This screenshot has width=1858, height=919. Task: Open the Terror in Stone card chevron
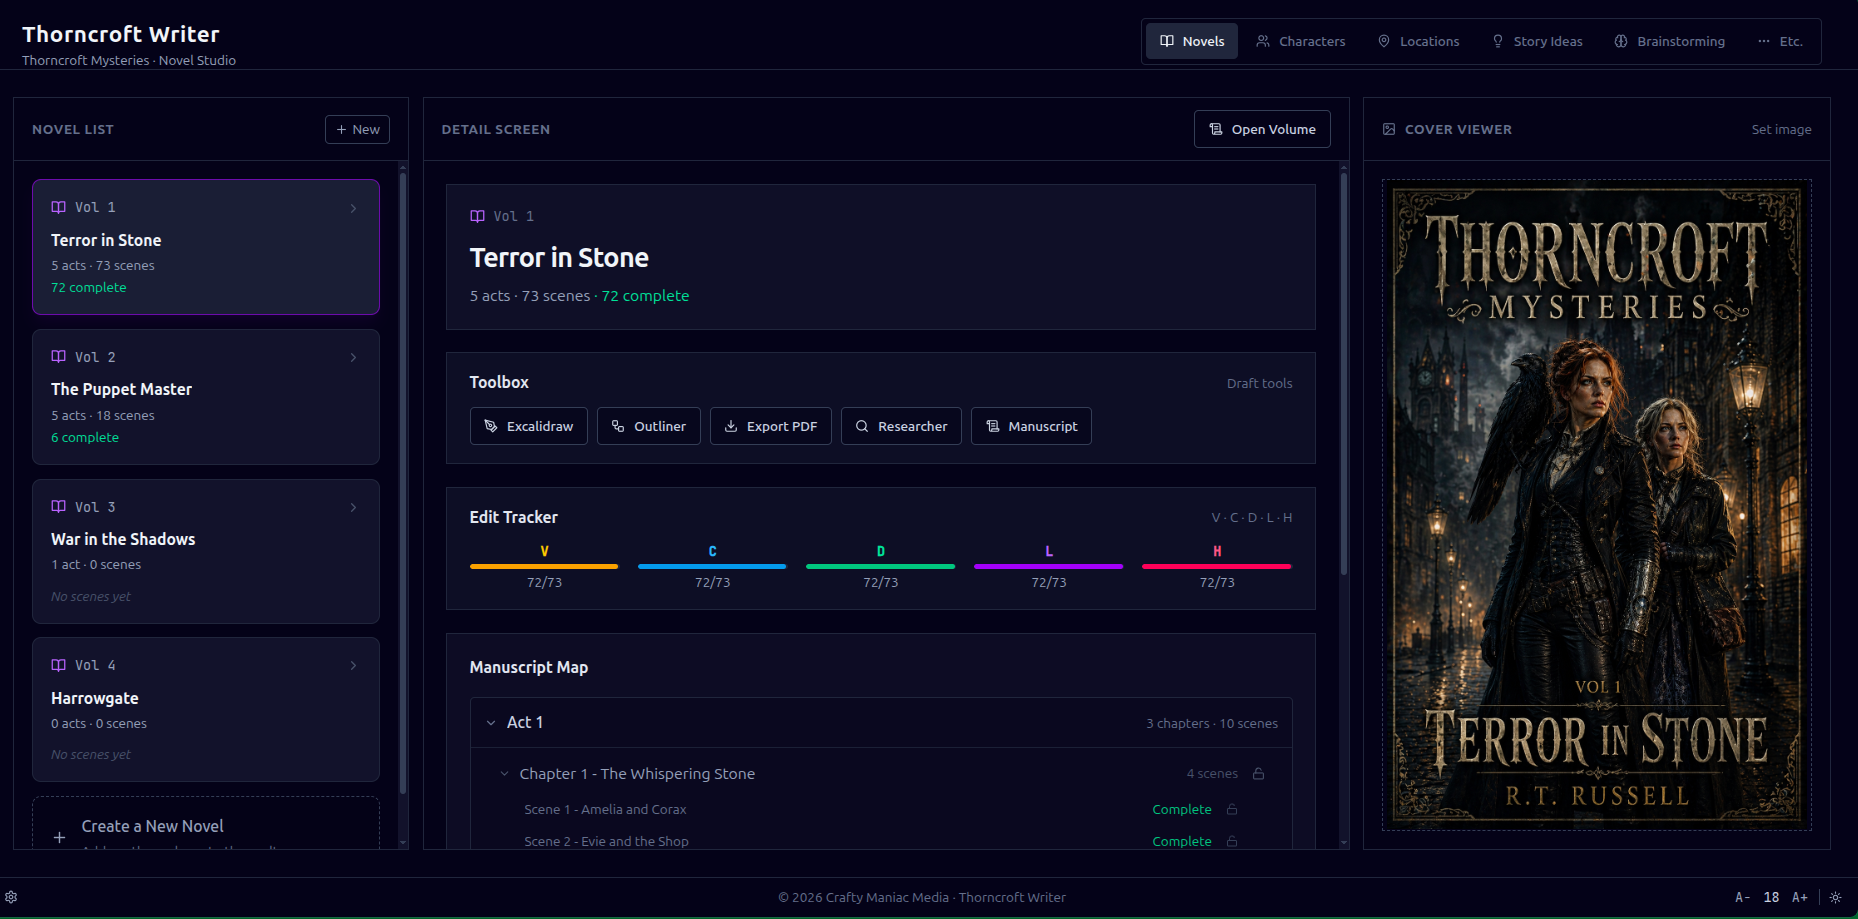pyautogui.click(x=353, y=208)
